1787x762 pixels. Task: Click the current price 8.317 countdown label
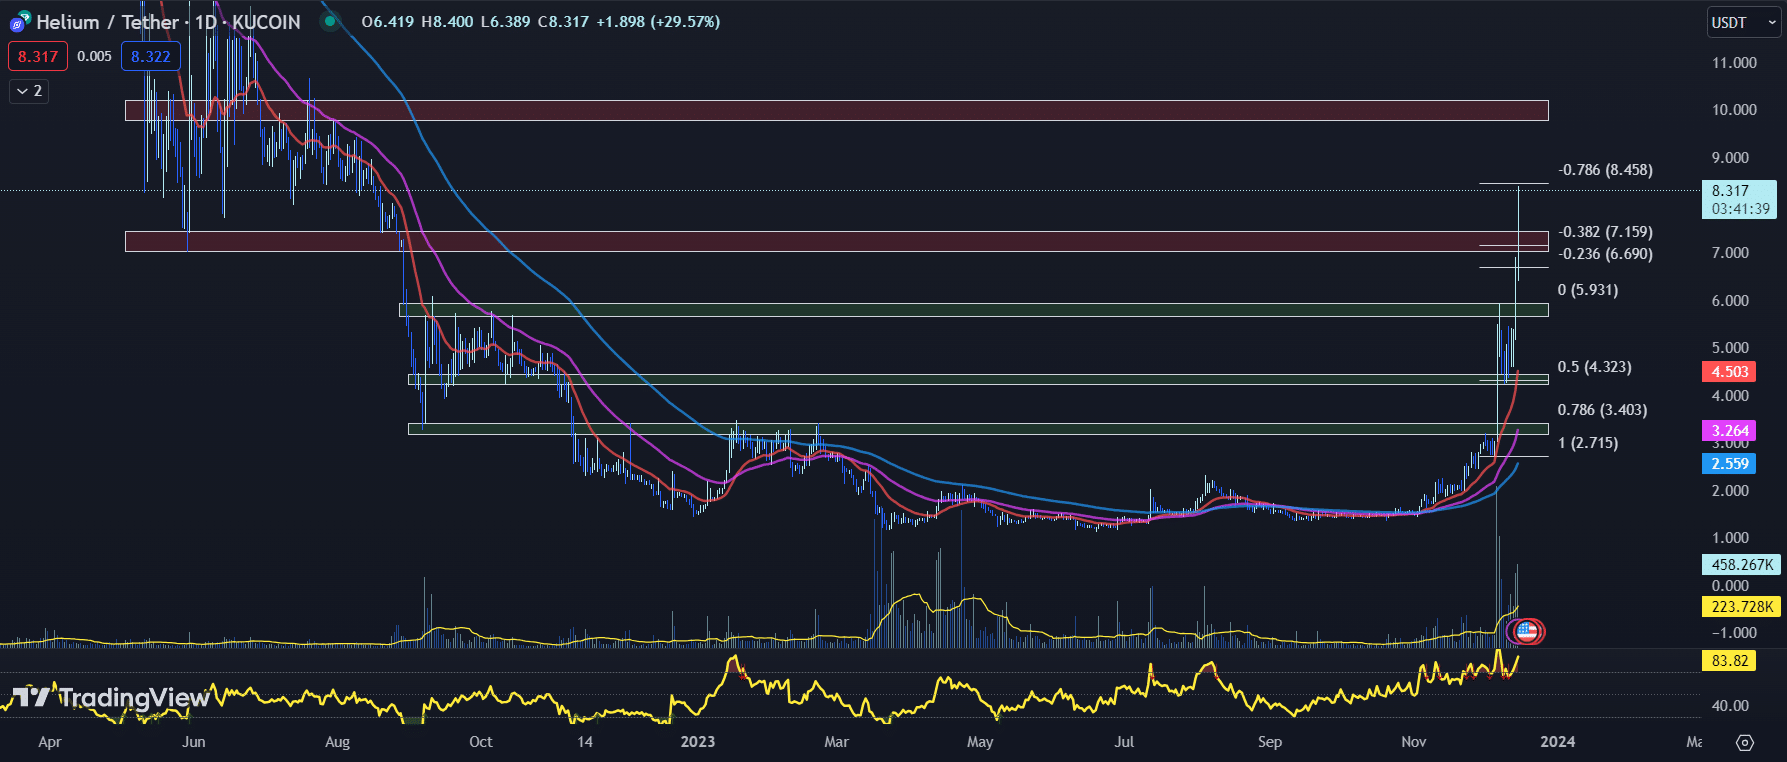point(1739,200)
